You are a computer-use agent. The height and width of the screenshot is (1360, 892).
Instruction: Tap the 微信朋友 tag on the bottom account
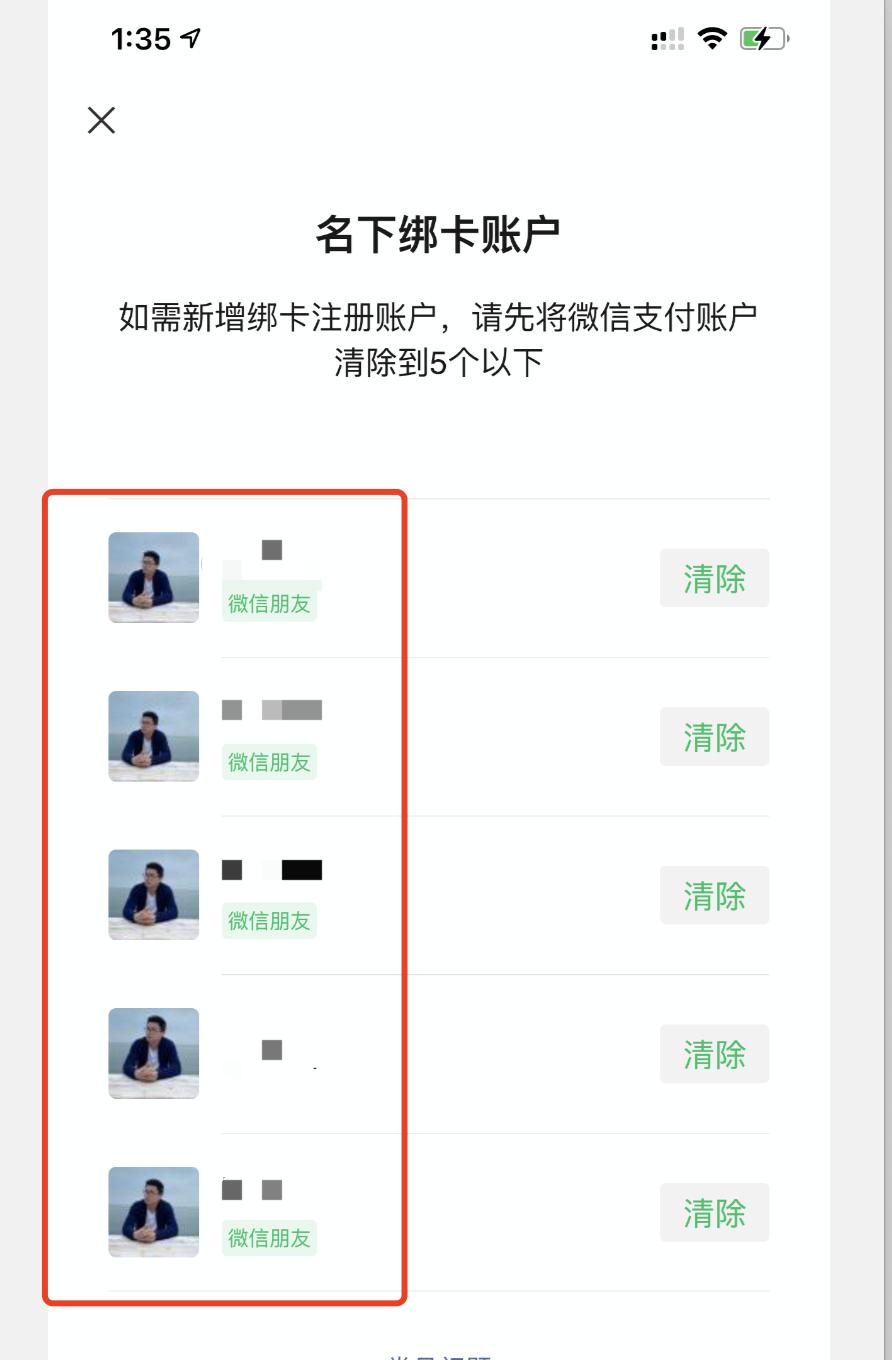click(x=268, y=1237)
